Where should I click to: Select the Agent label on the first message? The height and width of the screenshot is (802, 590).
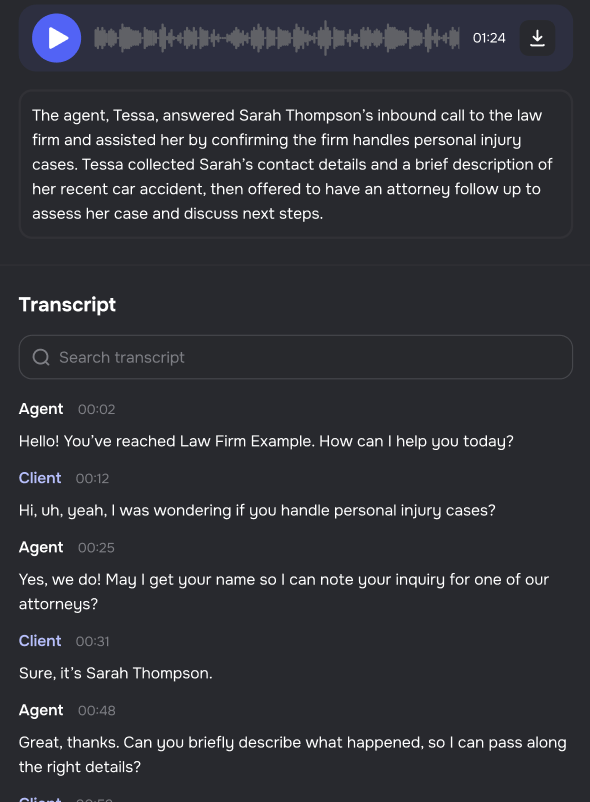40,409
